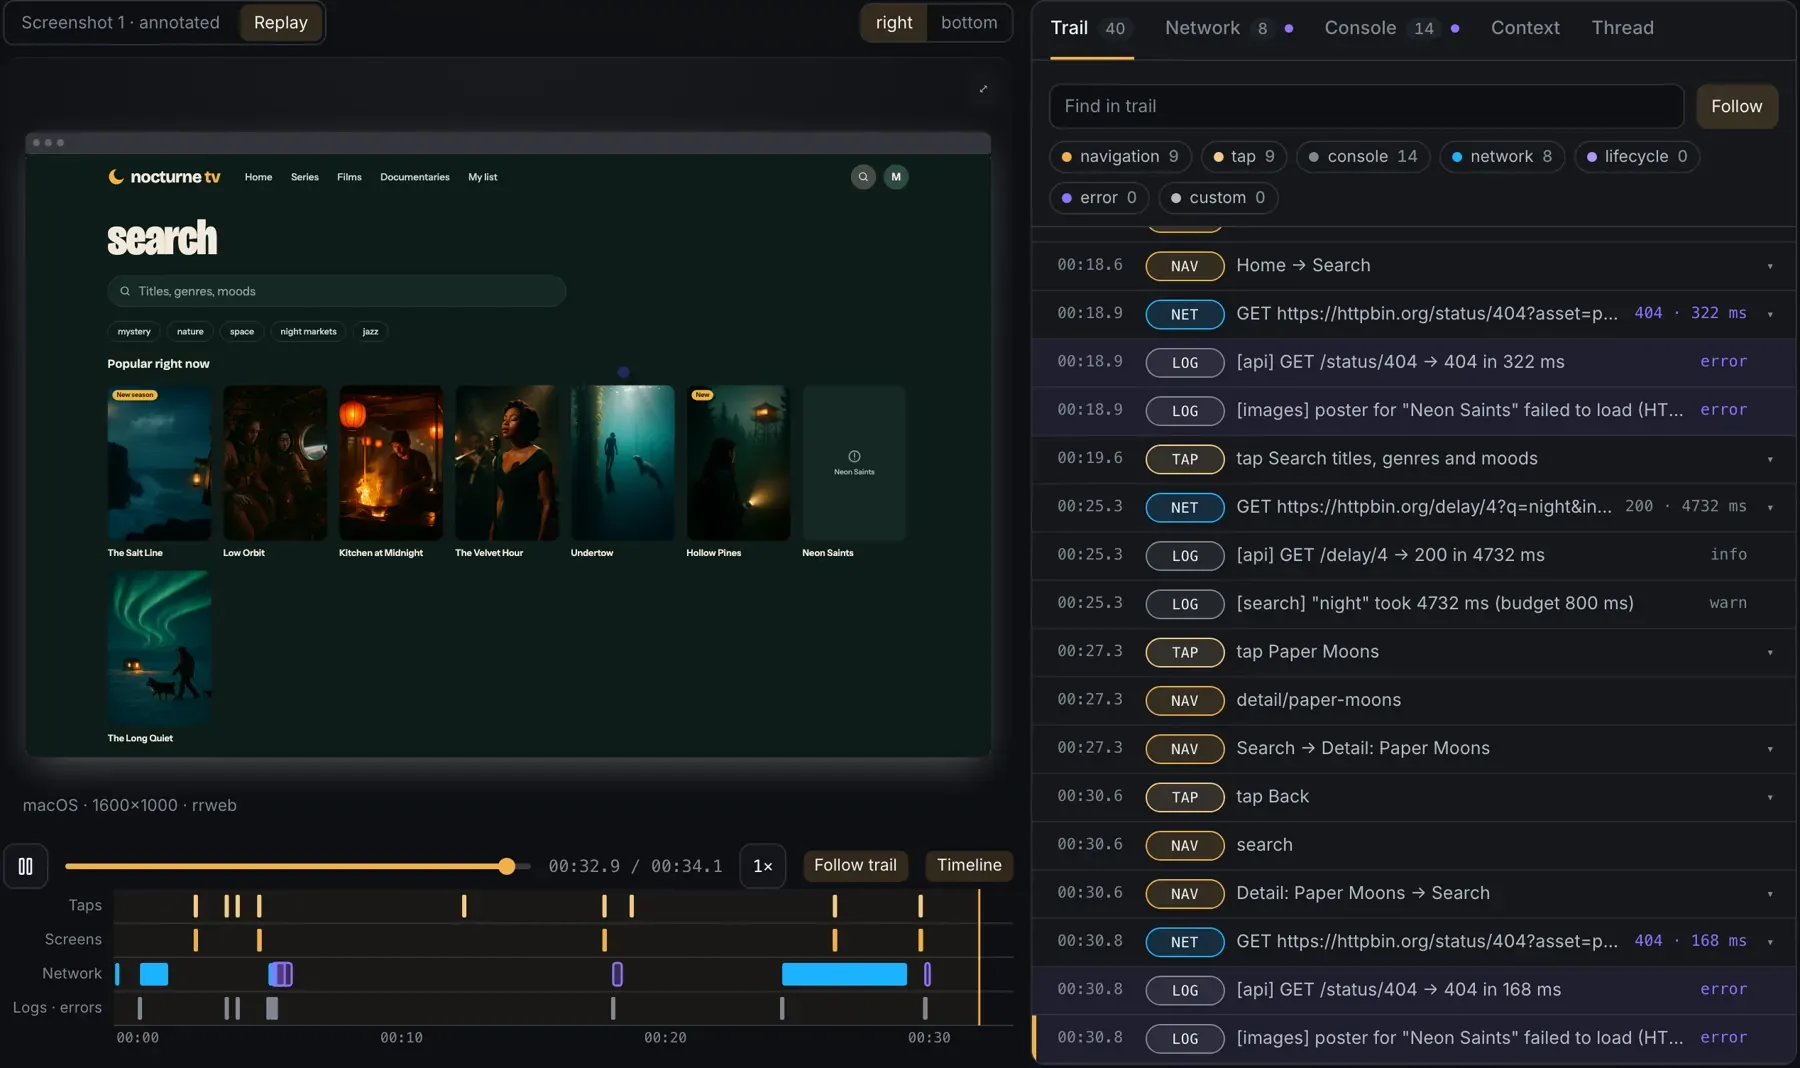Open the Context tab
The height and width of the screenshot is (1068, 1800).
tap(1525, 28)
